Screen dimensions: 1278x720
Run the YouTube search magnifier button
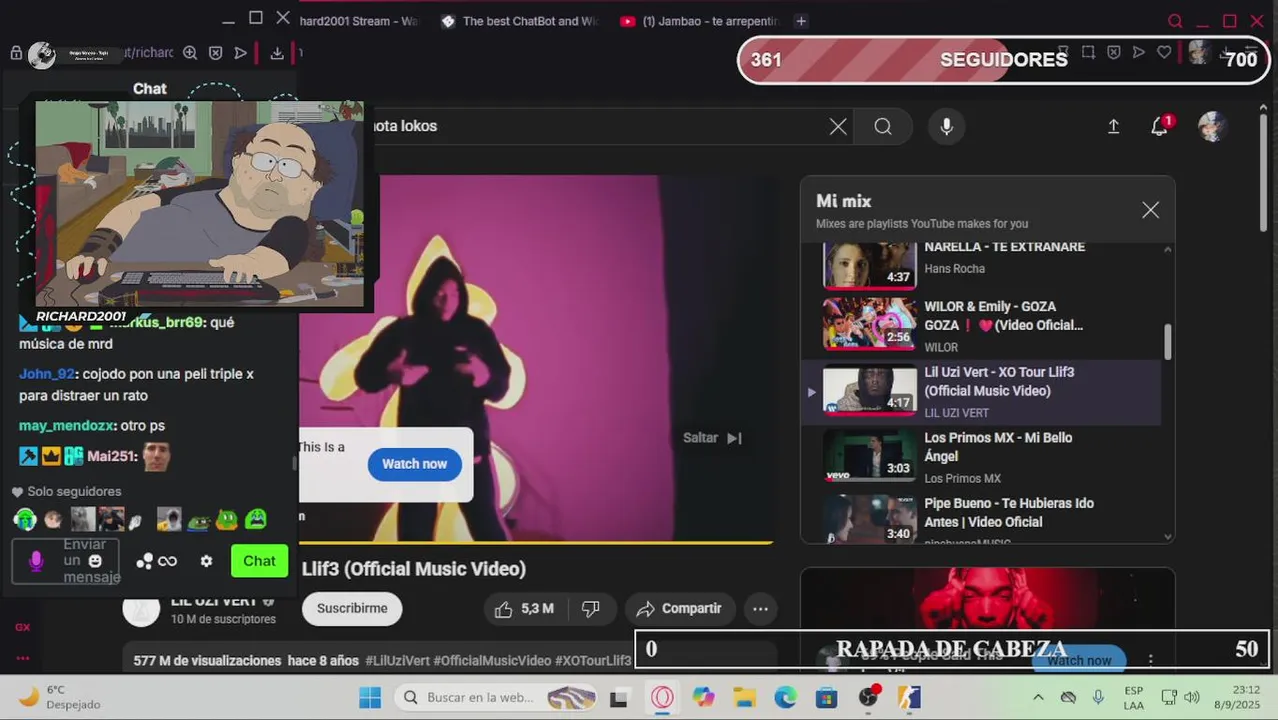tap(883, 126)
